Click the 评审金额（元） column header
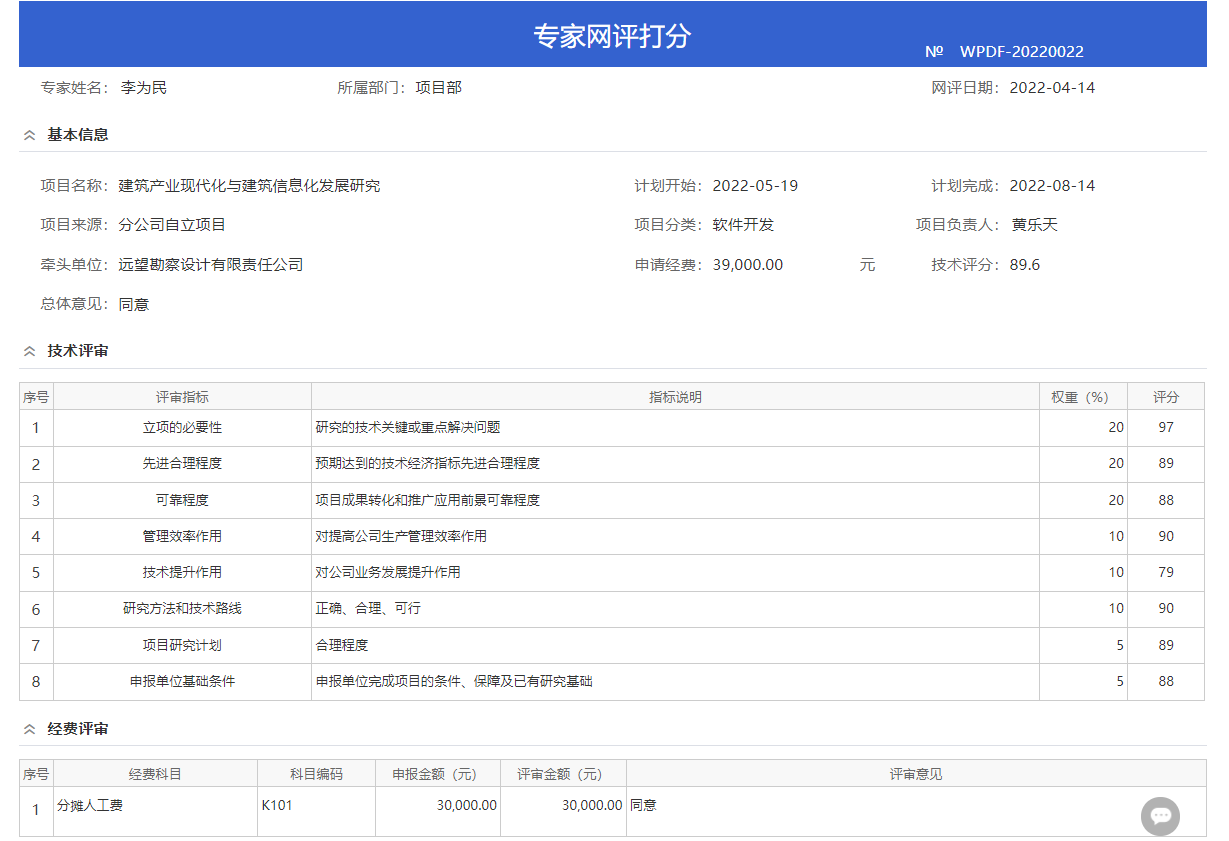Screen dimensions: 1229x841 (563, 774)
